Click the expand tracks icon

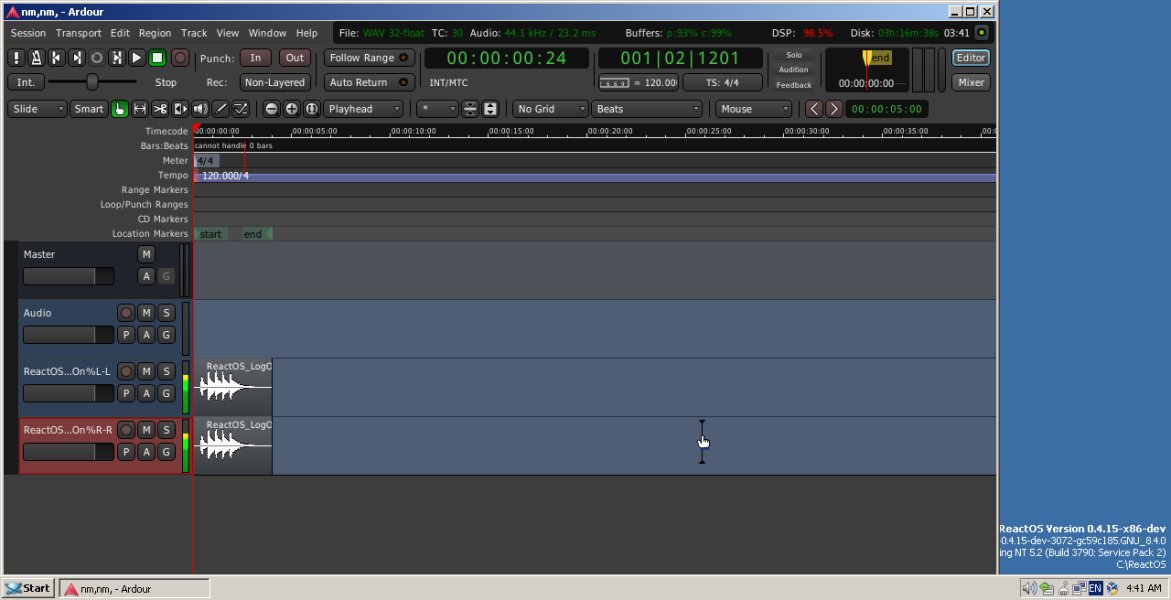click(x=490, y=109)
